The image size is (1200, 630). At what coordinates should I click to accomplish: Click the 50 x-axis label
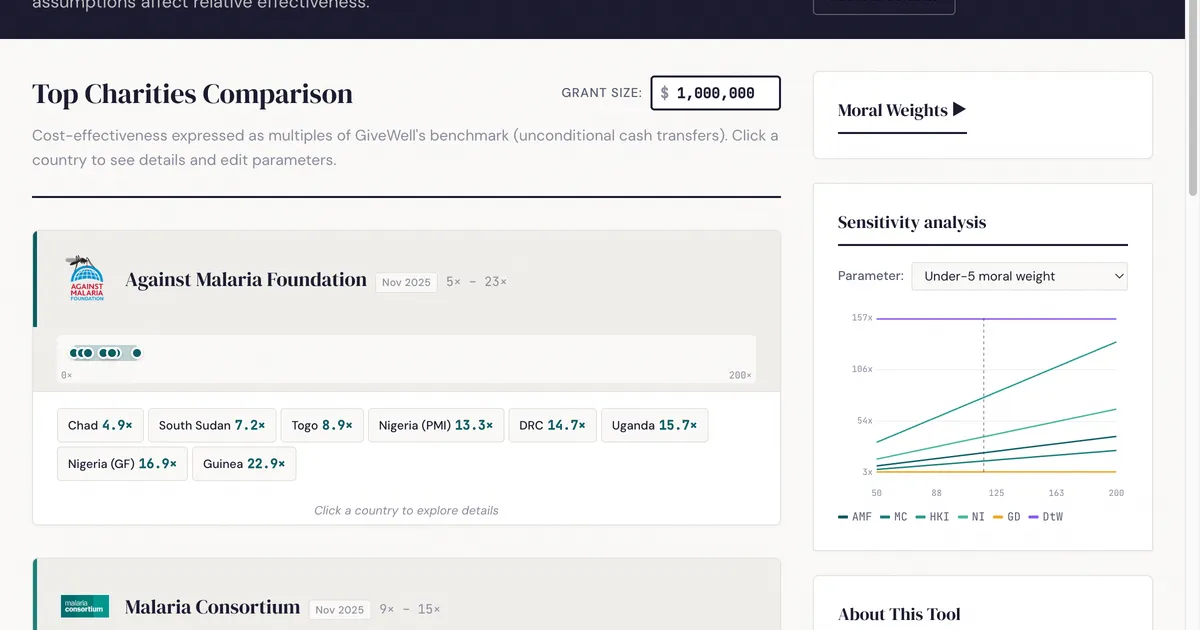coord(877,493)
